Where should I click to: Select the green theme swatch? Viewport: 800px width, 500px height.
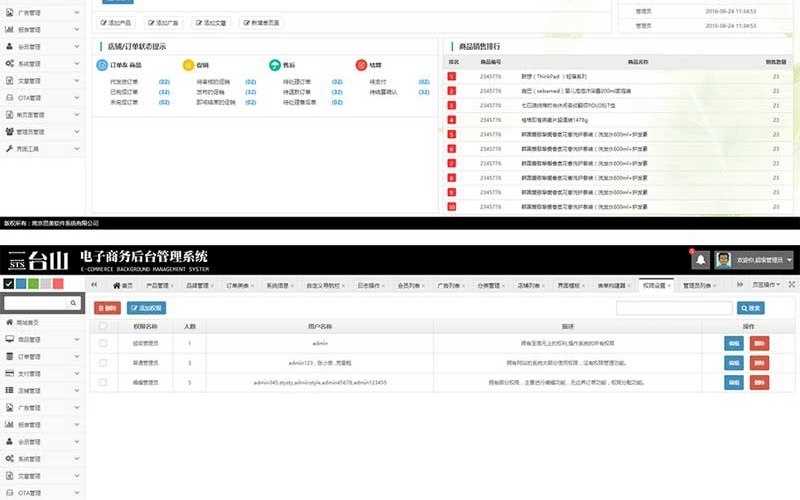point(33,284)
